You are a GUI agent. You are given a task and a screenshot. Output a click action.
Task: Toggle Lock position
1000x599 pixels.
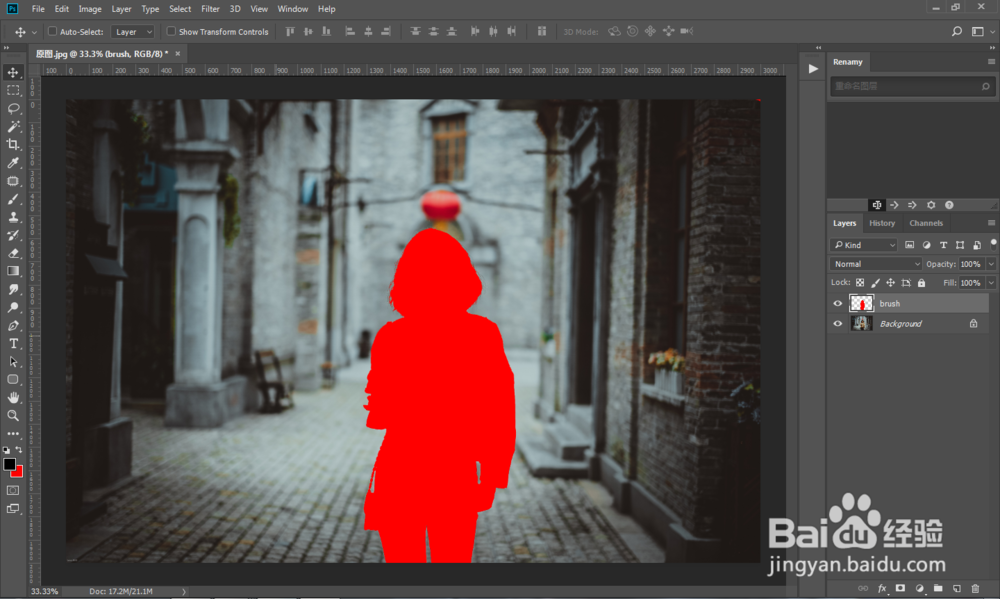tap(890, 283)
